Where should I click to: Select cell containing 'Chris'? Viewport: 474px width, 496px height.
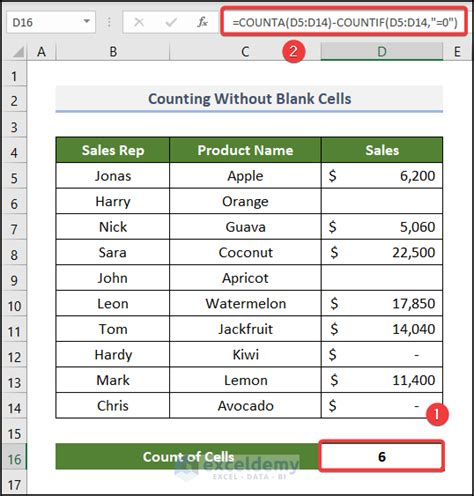(113, 406)
